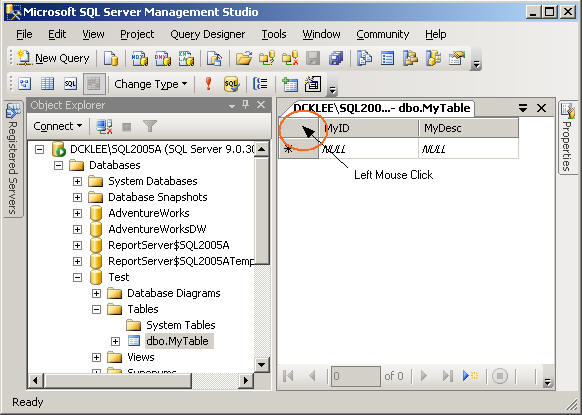Screen dimensions: 582x415
Task: Collapse the Tables folder node
Action: [x=96, y=309]
